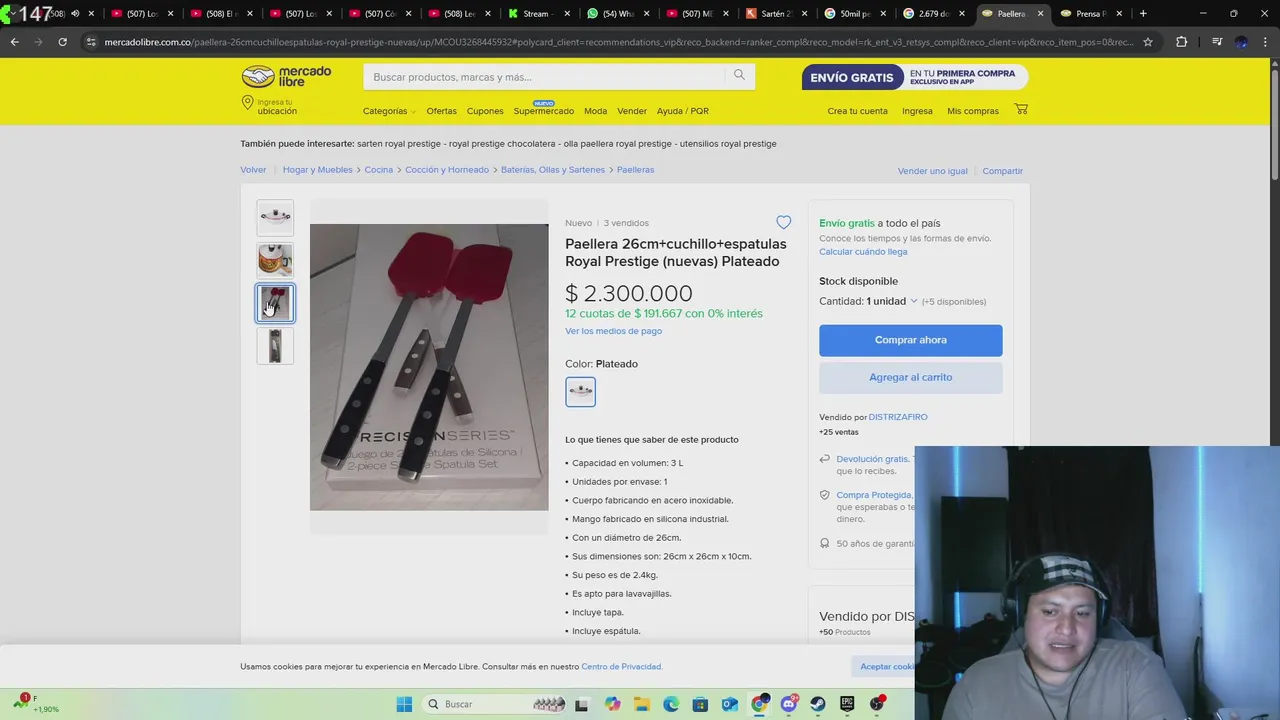
Task: Add product to favorites with heart icon
Action: coord(783,222)
